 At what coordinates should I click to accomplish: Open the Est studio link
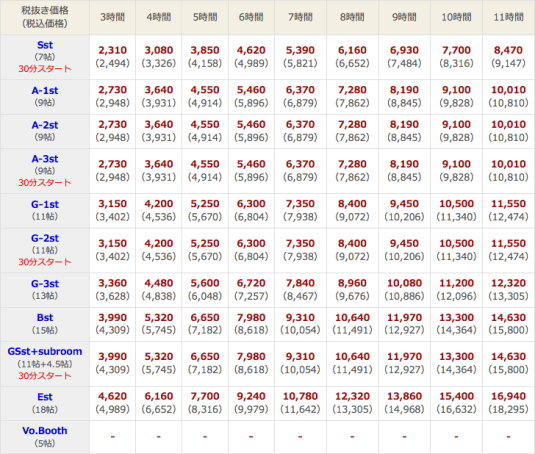point(45,397)
